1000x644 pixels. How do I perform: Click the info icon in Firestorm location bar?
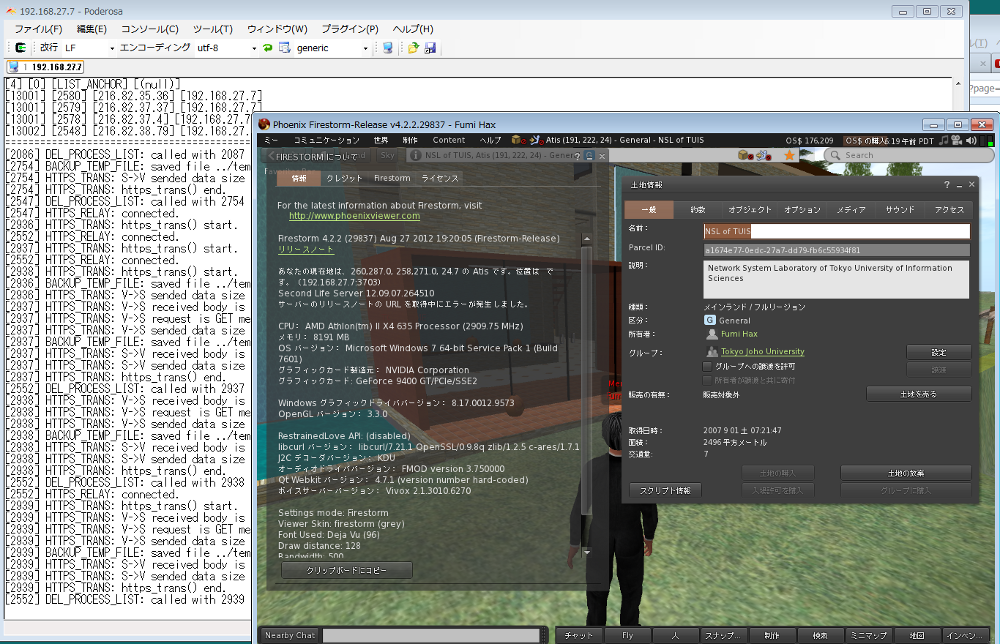415,155
